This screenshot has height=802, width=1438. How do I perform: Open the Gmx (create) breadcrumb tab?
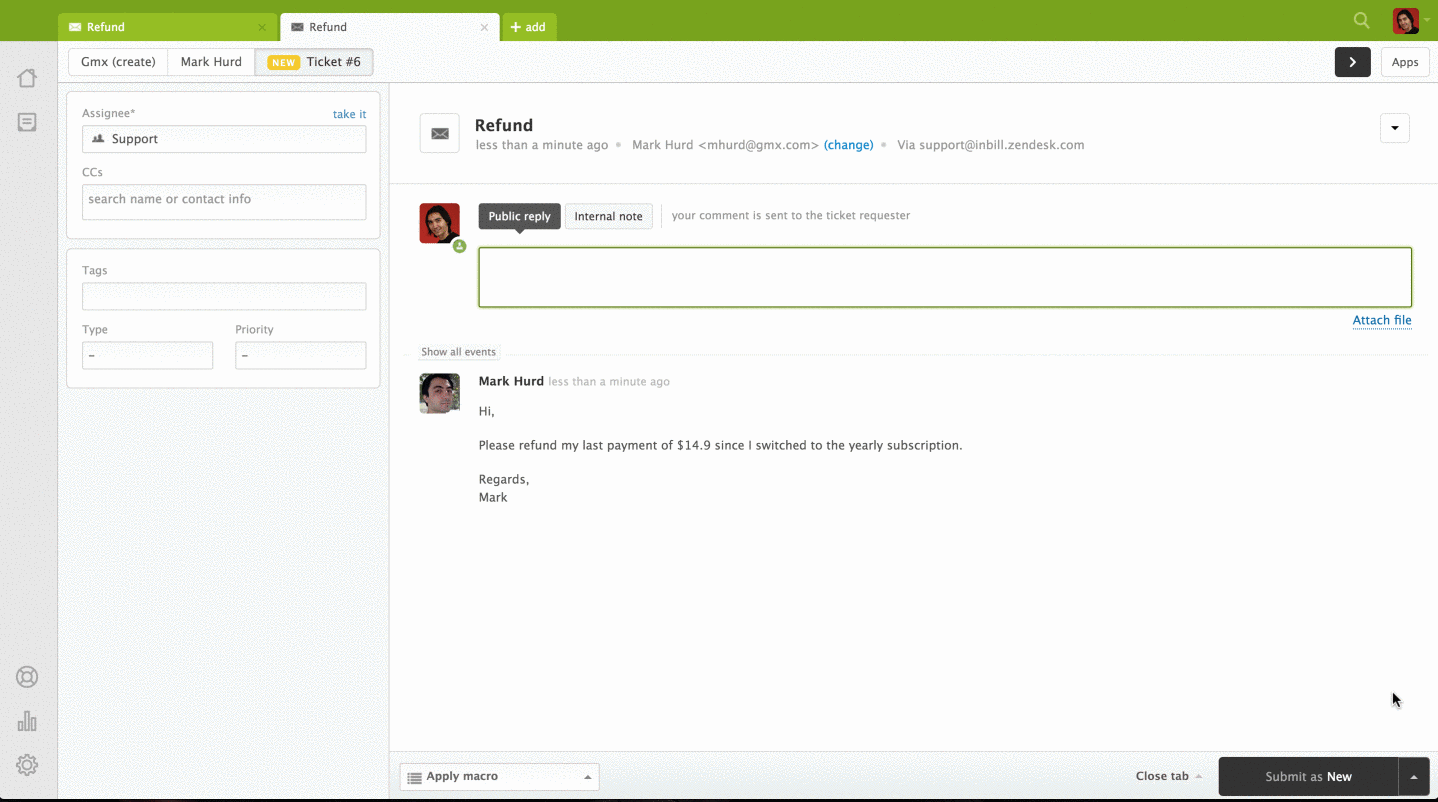click(118, 62)
